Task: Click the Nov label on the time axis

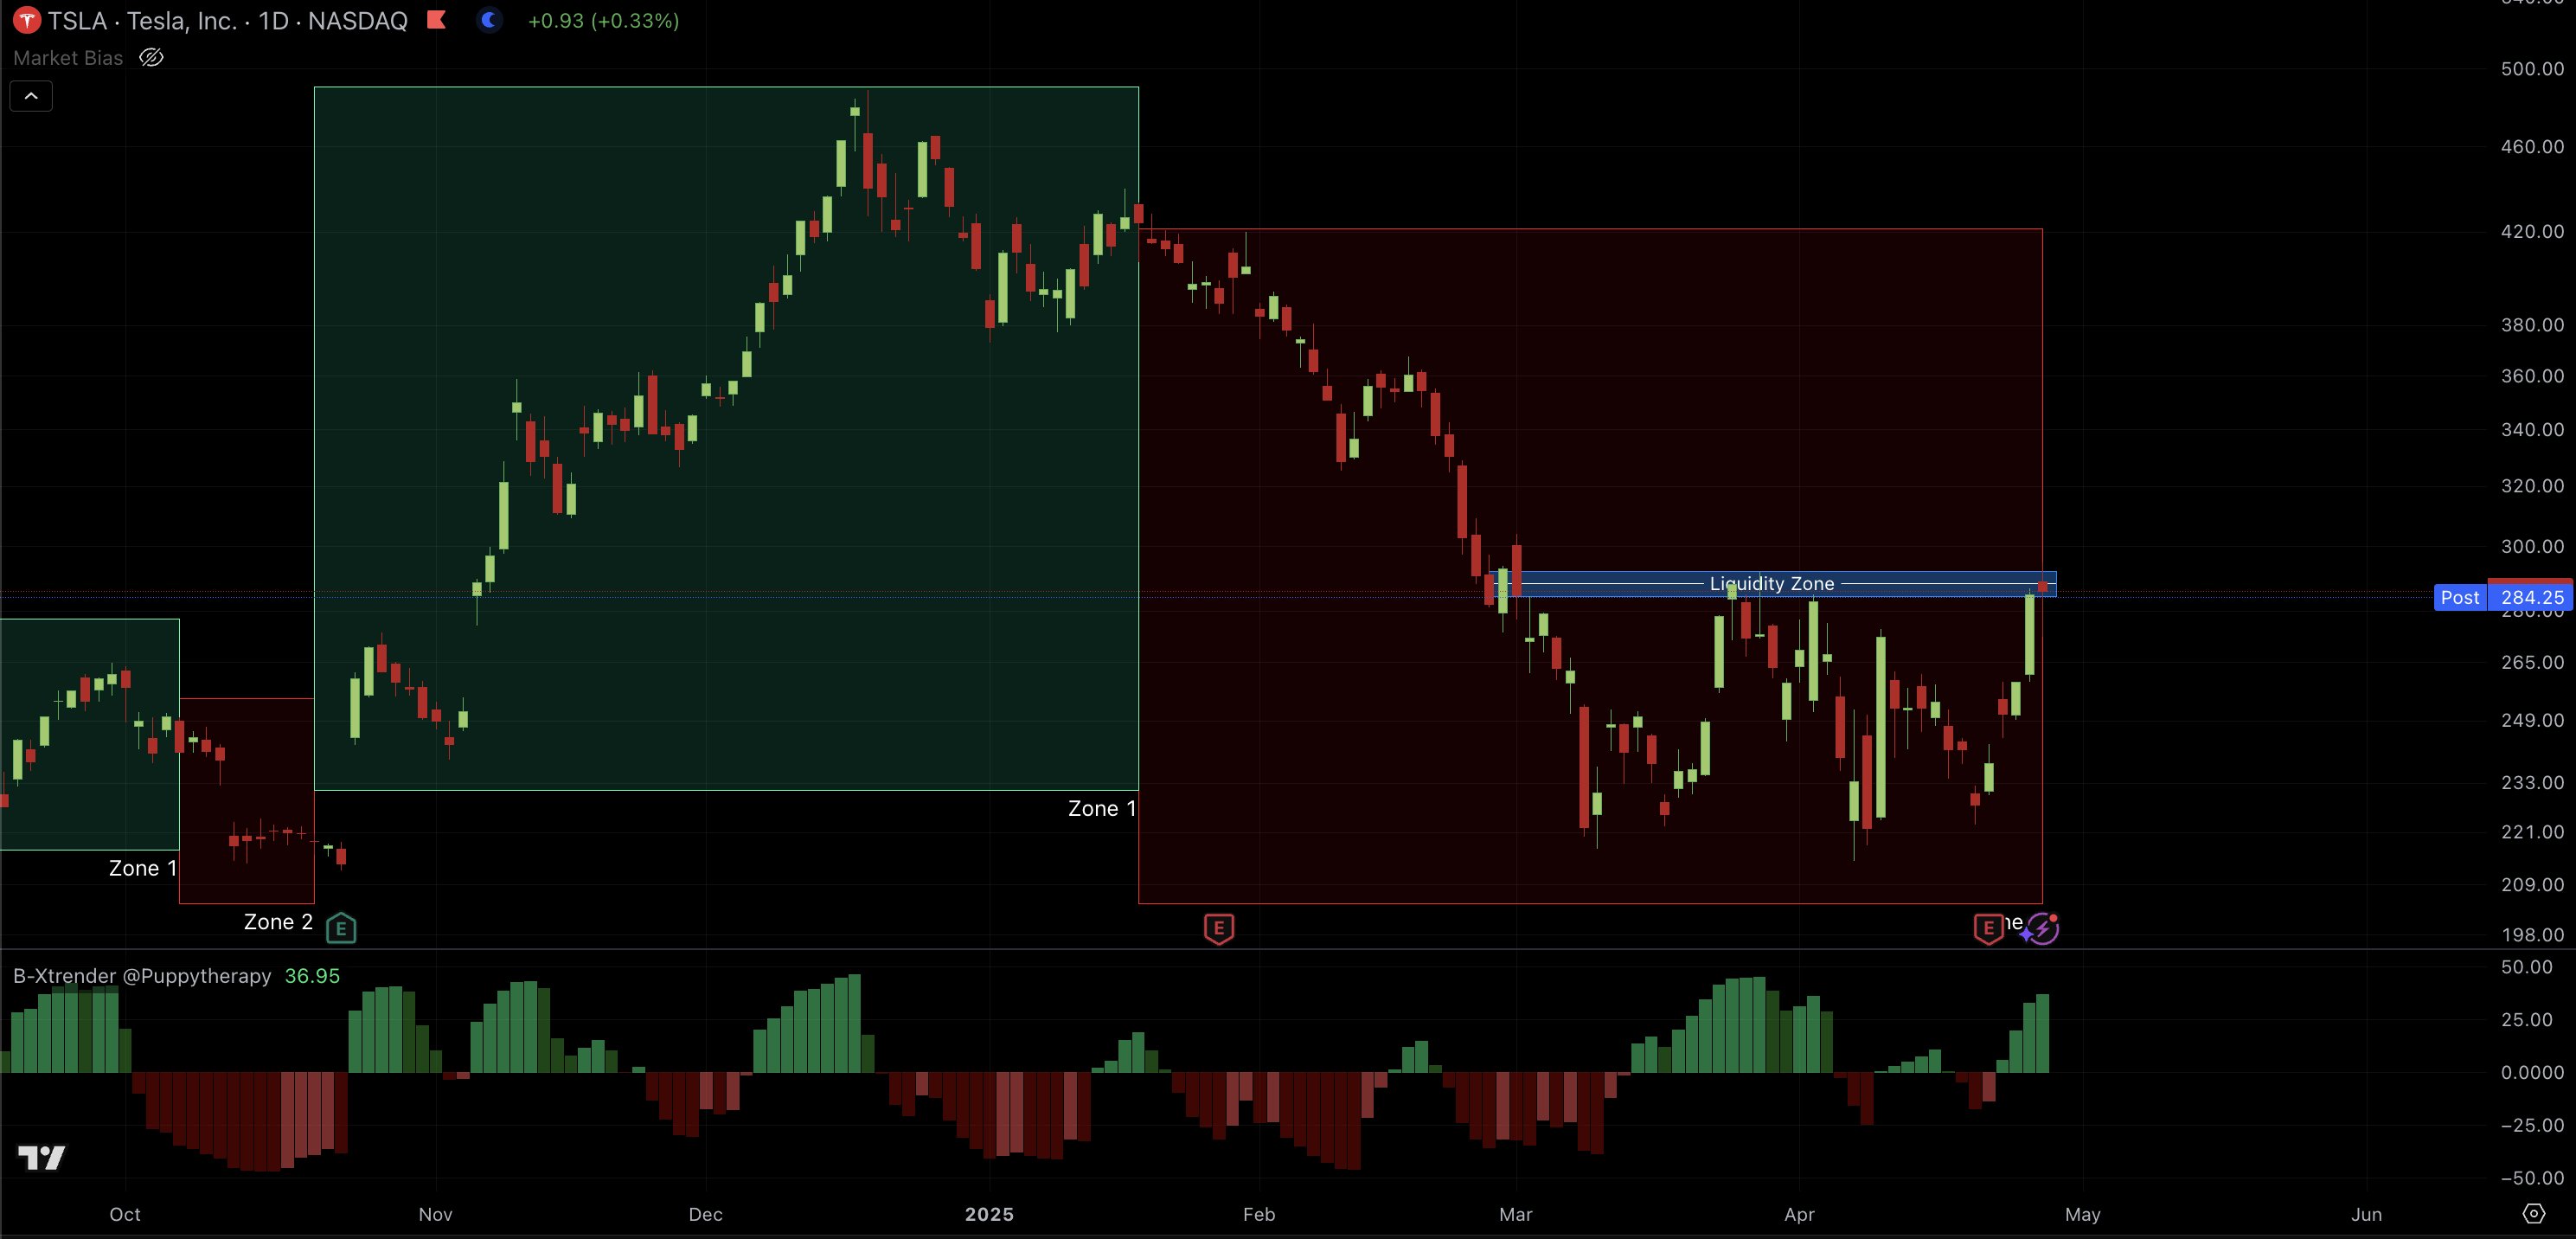Action: point(436,1215)
